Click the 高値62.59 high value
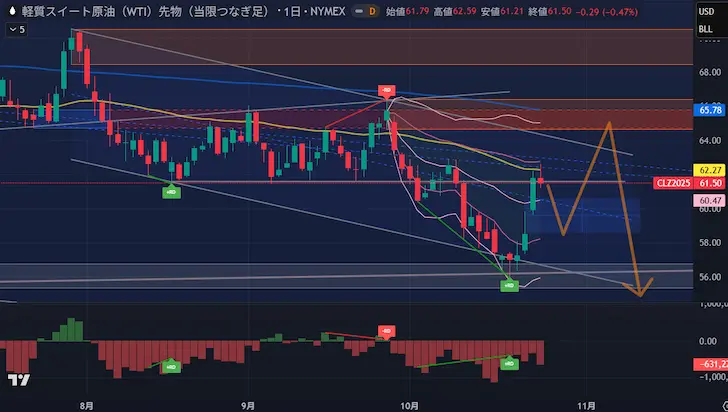This screenshot has height=412, width=728. pyautogui.click(x=455, y=11)
